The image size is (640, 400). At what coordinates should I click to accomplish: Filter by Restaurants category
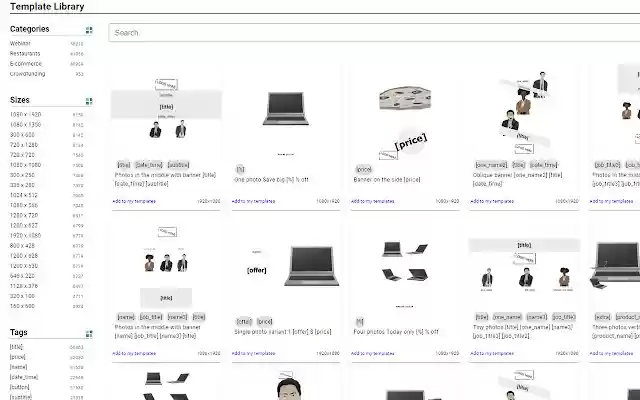25,53
